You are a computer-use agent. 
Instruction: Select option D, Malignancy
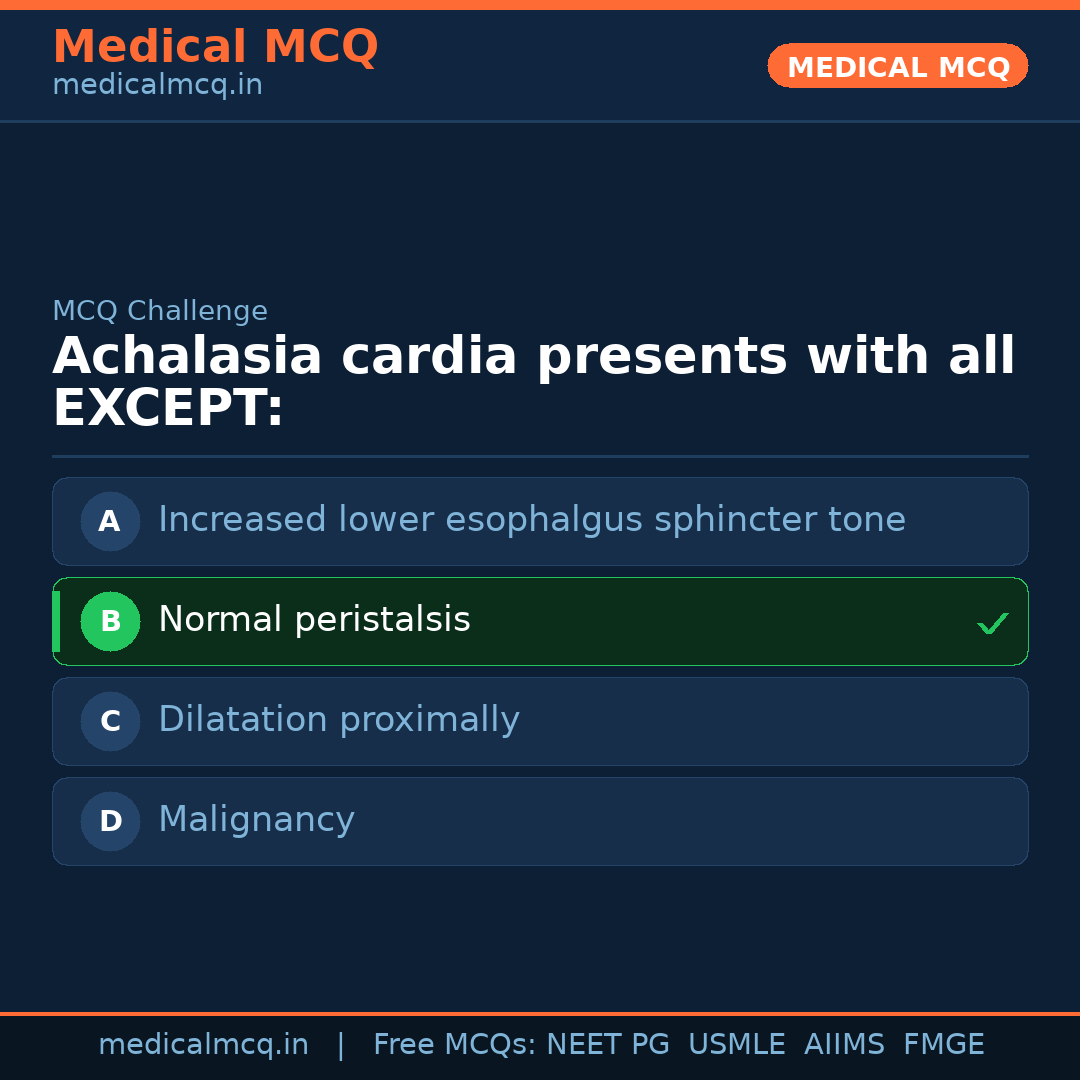point(540,821)
